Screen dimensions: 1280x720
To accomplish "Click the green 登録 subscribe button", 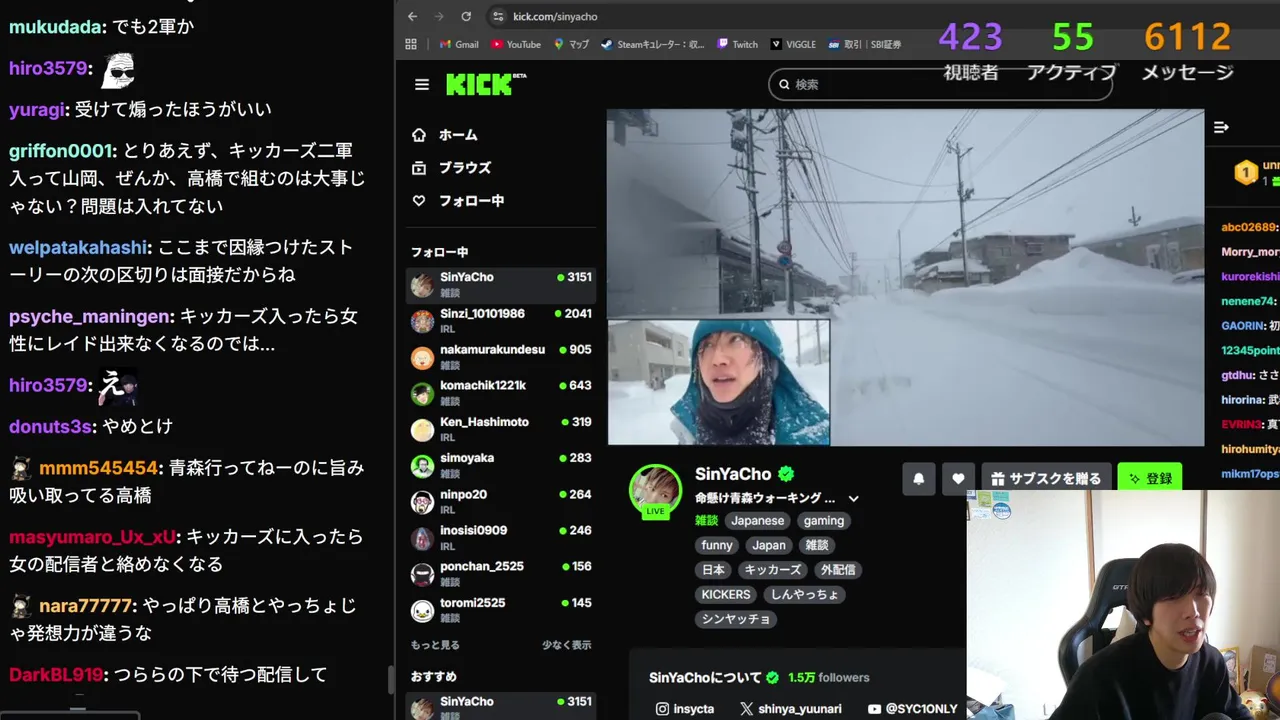I will point(1150,479).
